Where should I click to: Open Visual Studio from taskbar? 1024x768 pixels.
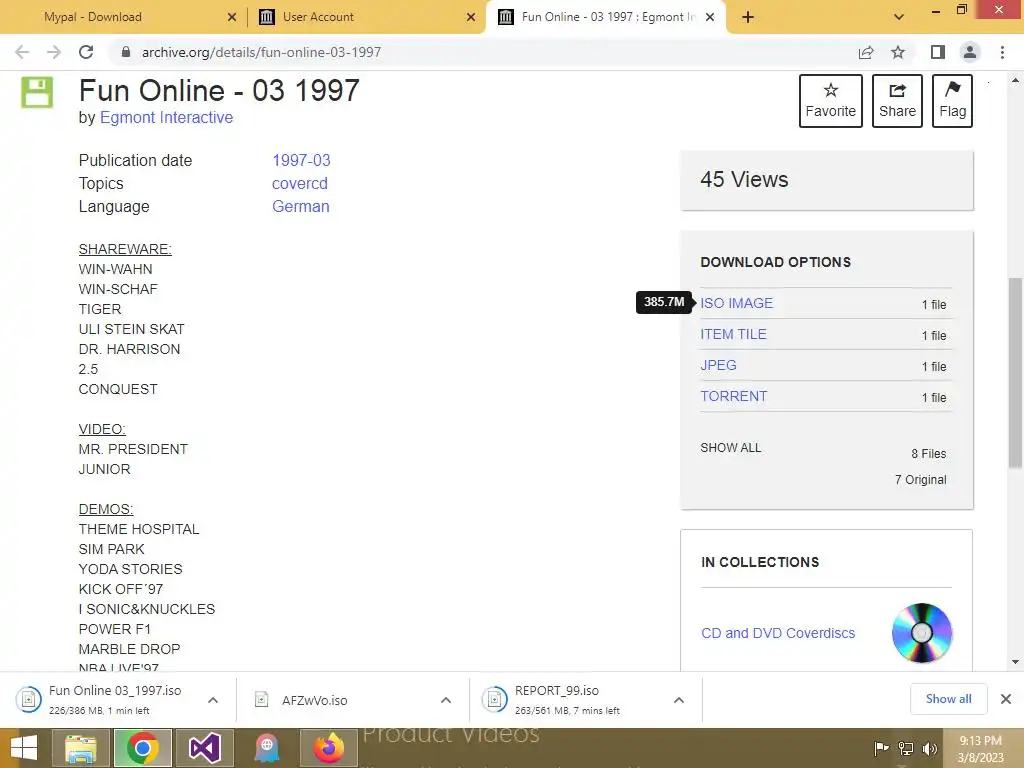(204, 748)
